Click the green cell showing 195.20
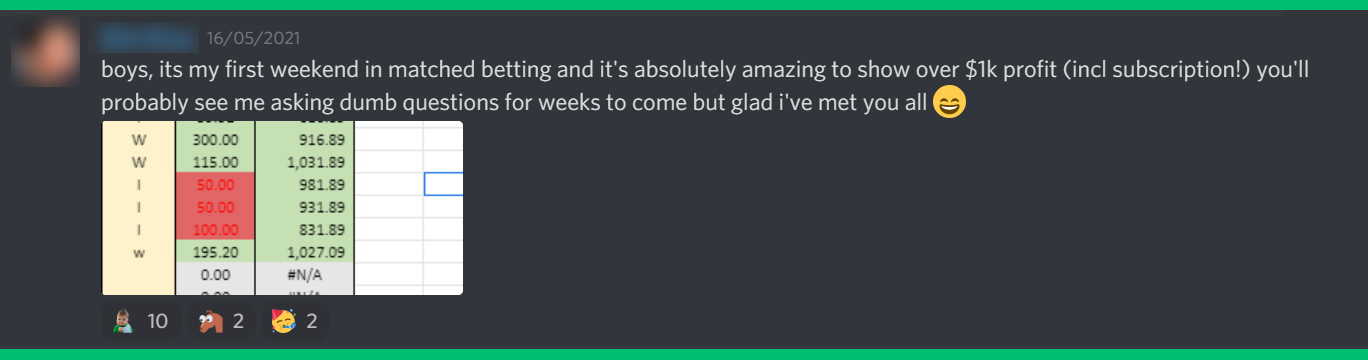1368x360 pixels. point(215,252)
